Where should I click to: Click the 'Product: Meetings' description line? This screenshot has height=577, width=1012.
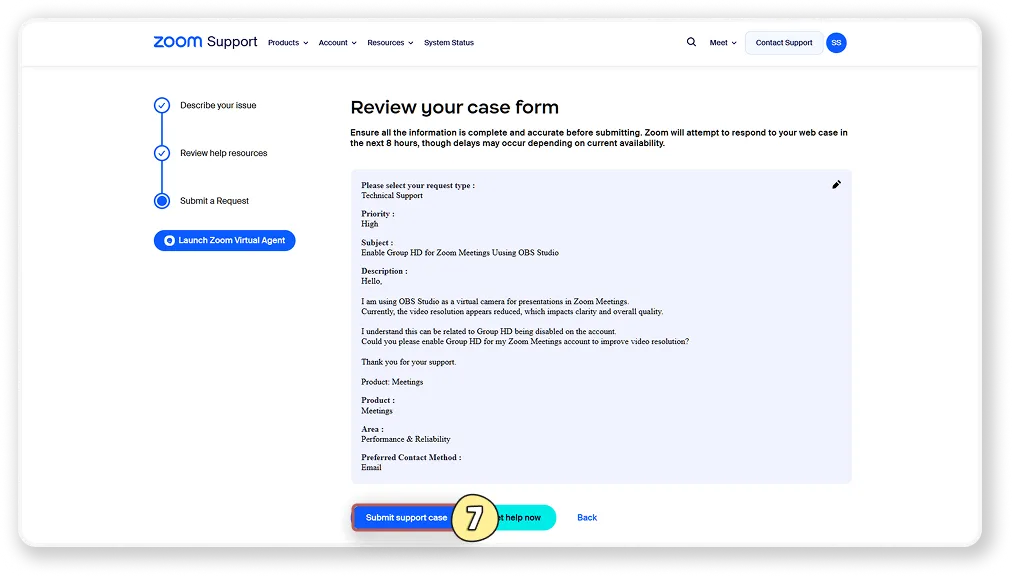(392, 382)
